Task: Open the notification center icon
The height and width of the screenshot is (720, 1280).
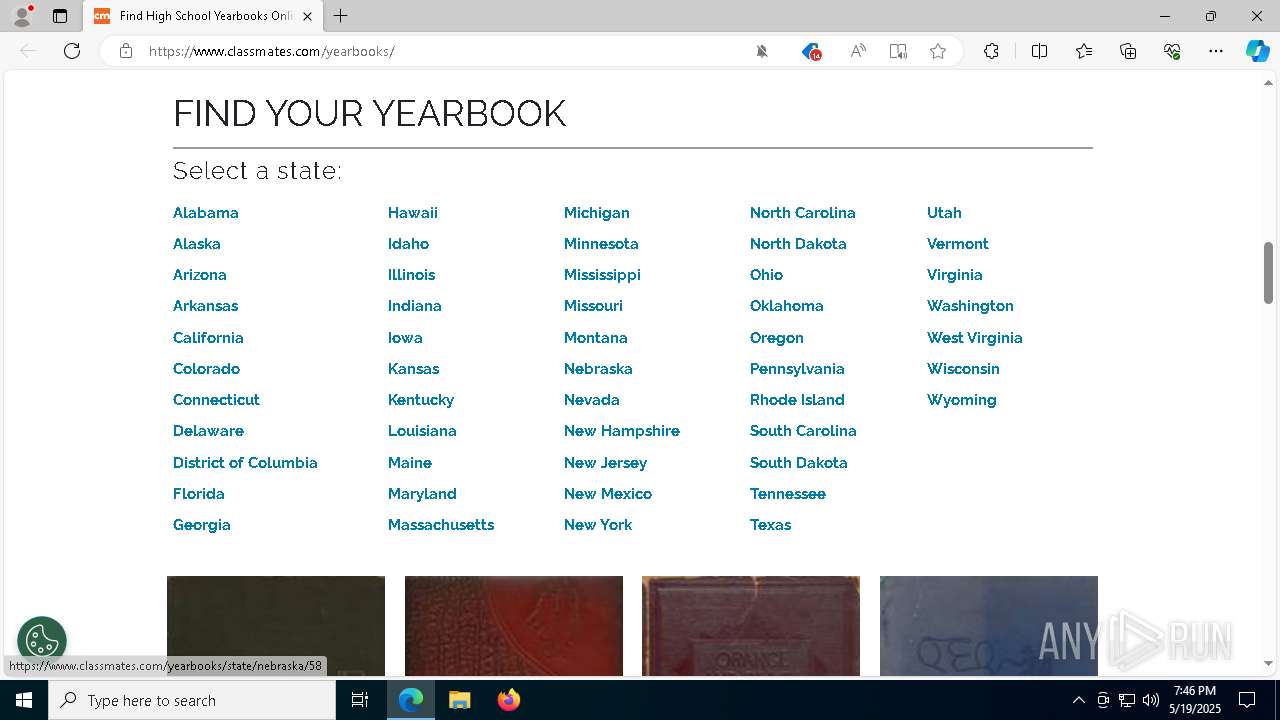Action: [1247, 700]
